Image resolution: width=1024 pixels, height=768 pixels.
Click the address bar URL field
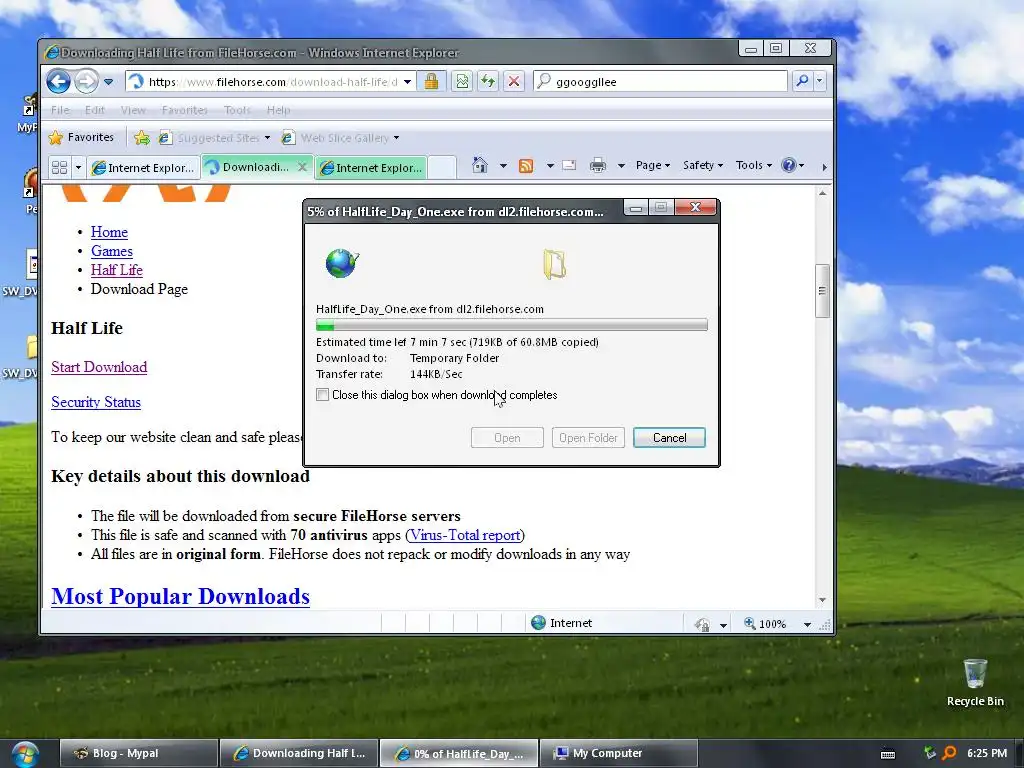(272, 82)
